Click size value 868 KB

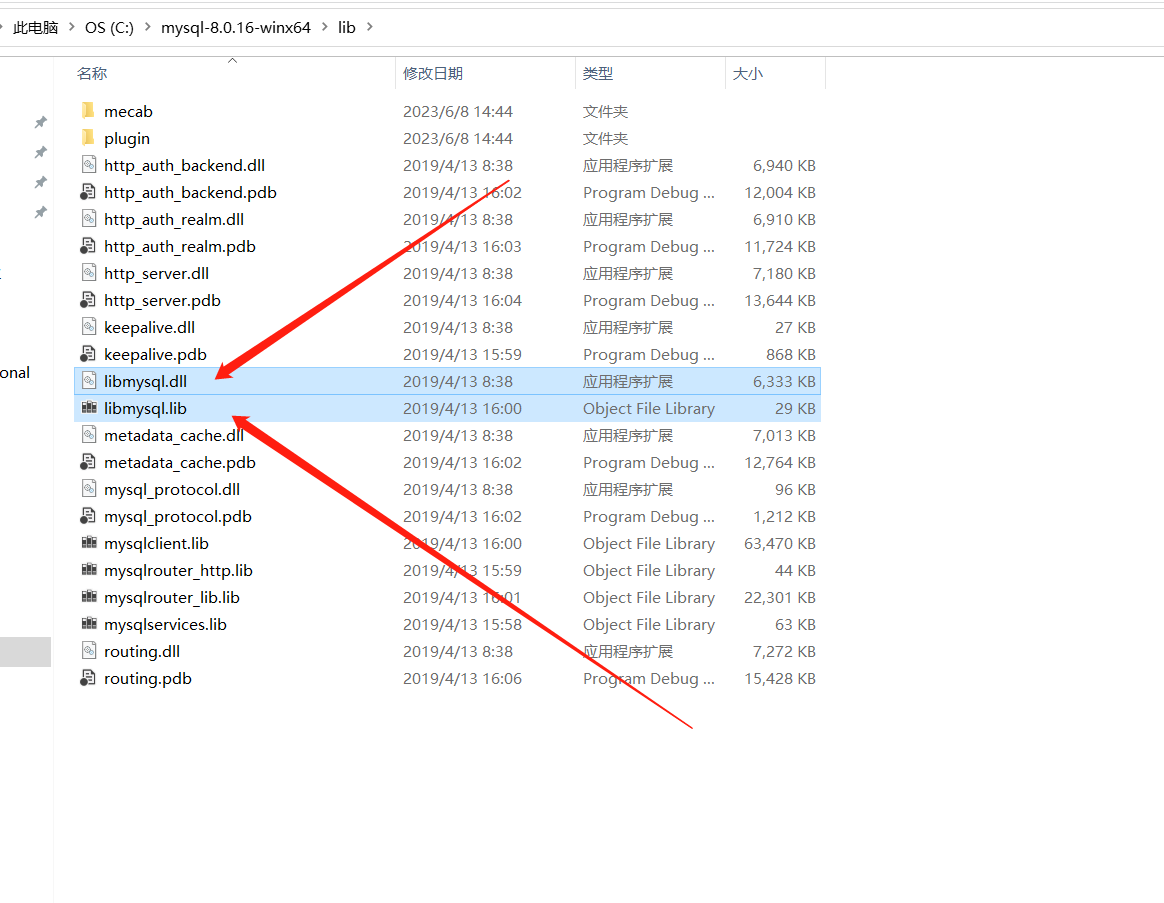tap(791, 355)
